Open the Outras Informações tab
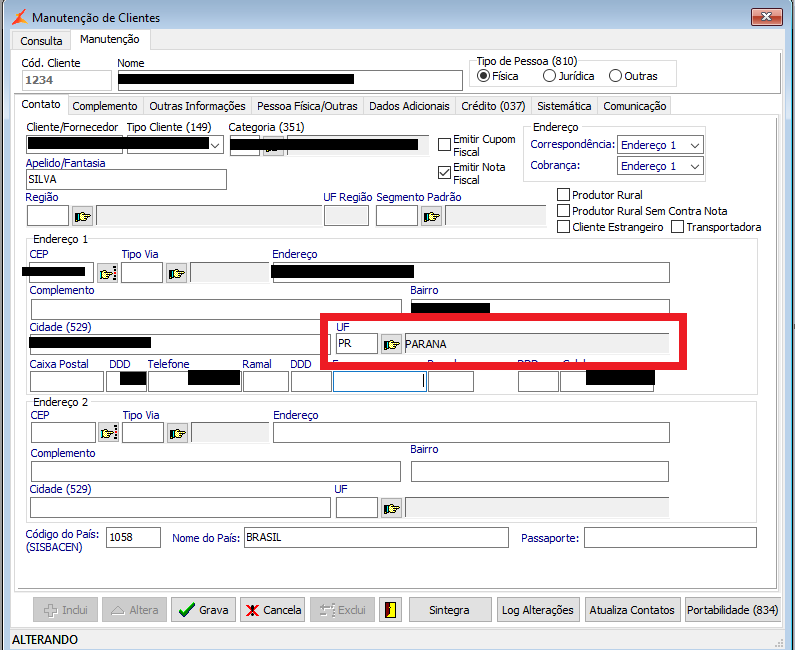The height and width of the screenshot is (650, 795). (x=197, y=106)
